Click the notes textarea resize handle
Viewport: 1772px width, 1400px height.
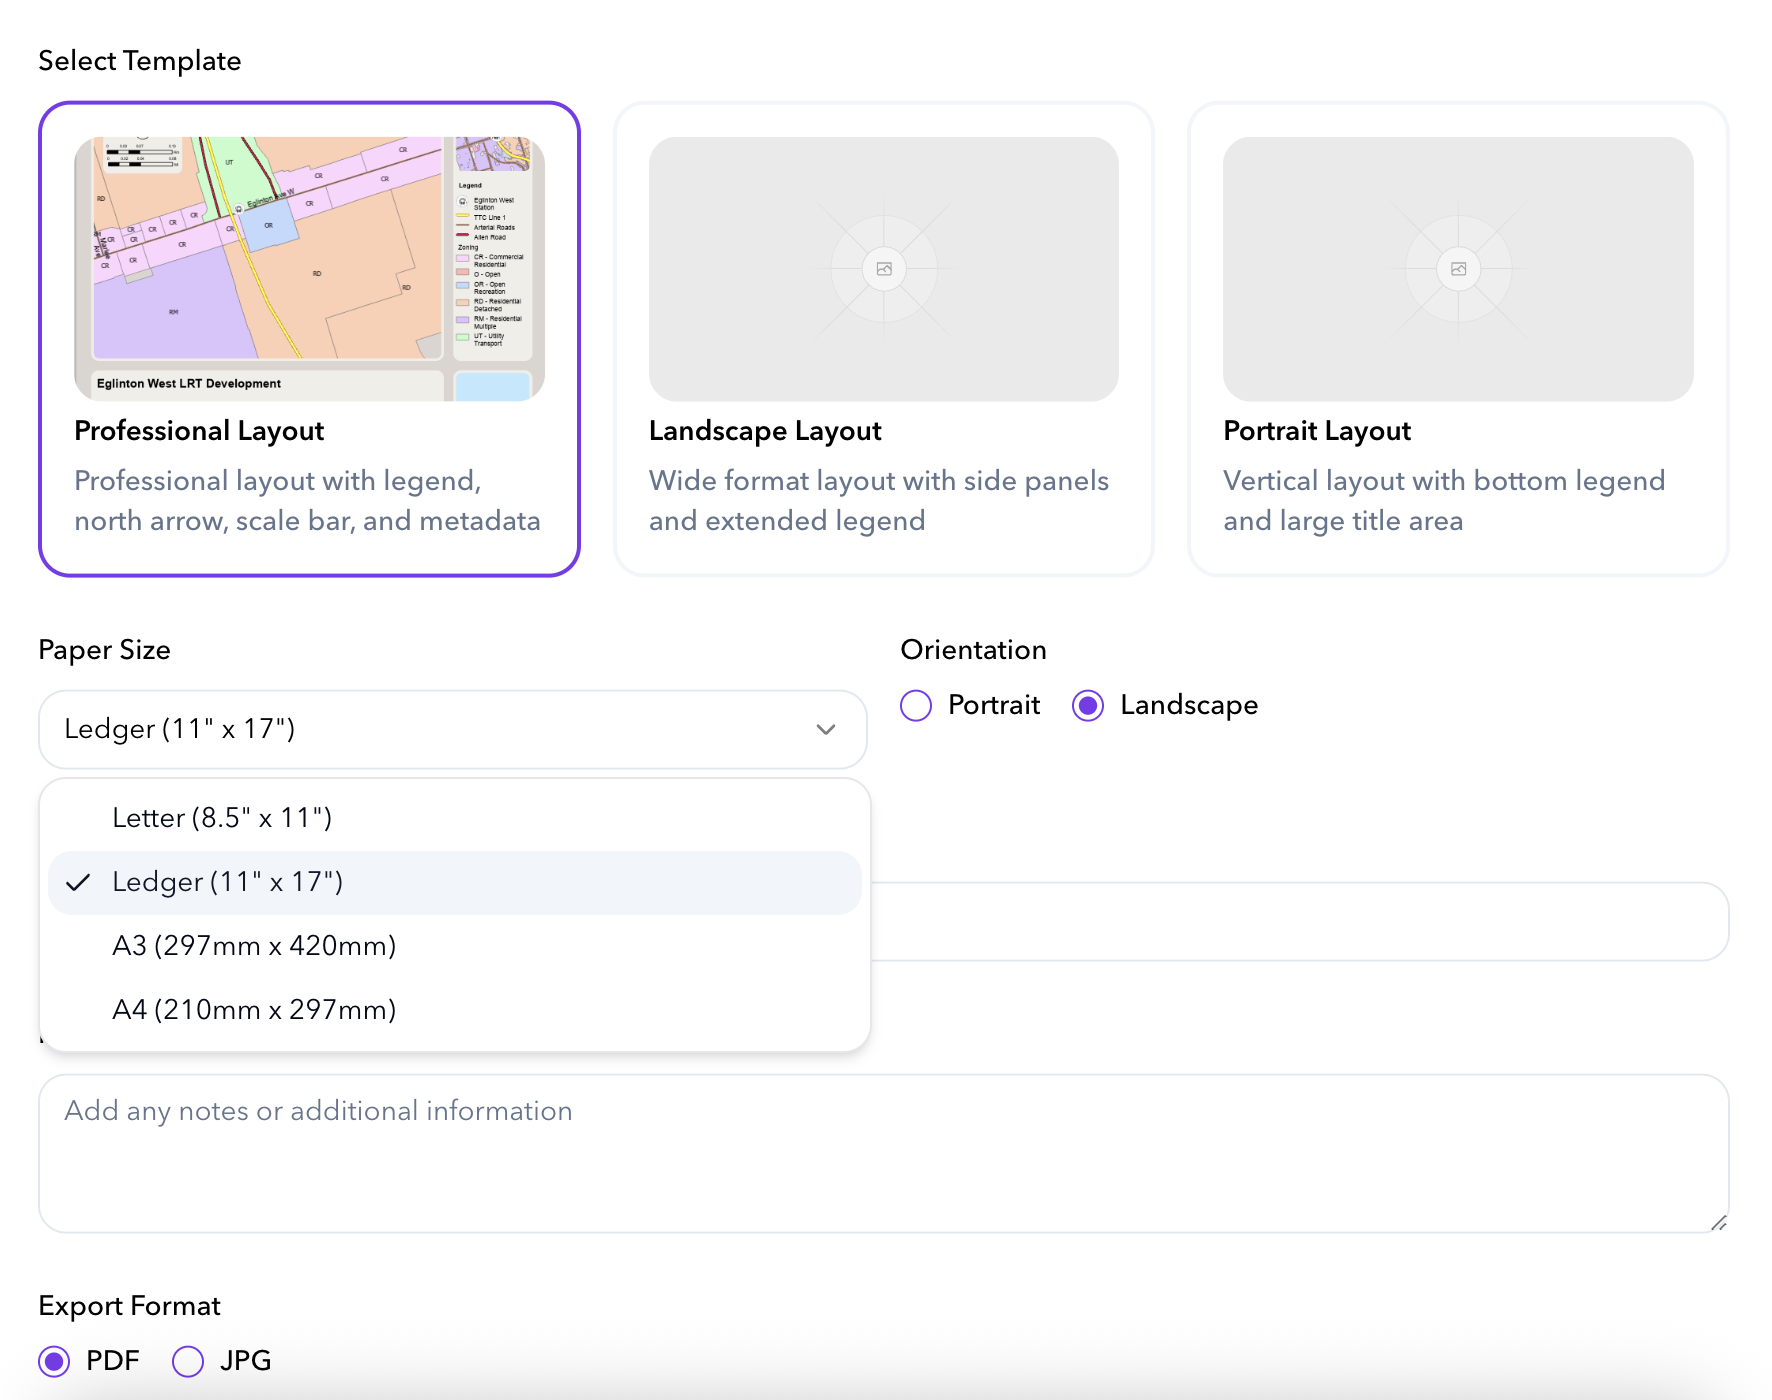[x=1718, y=1222]
